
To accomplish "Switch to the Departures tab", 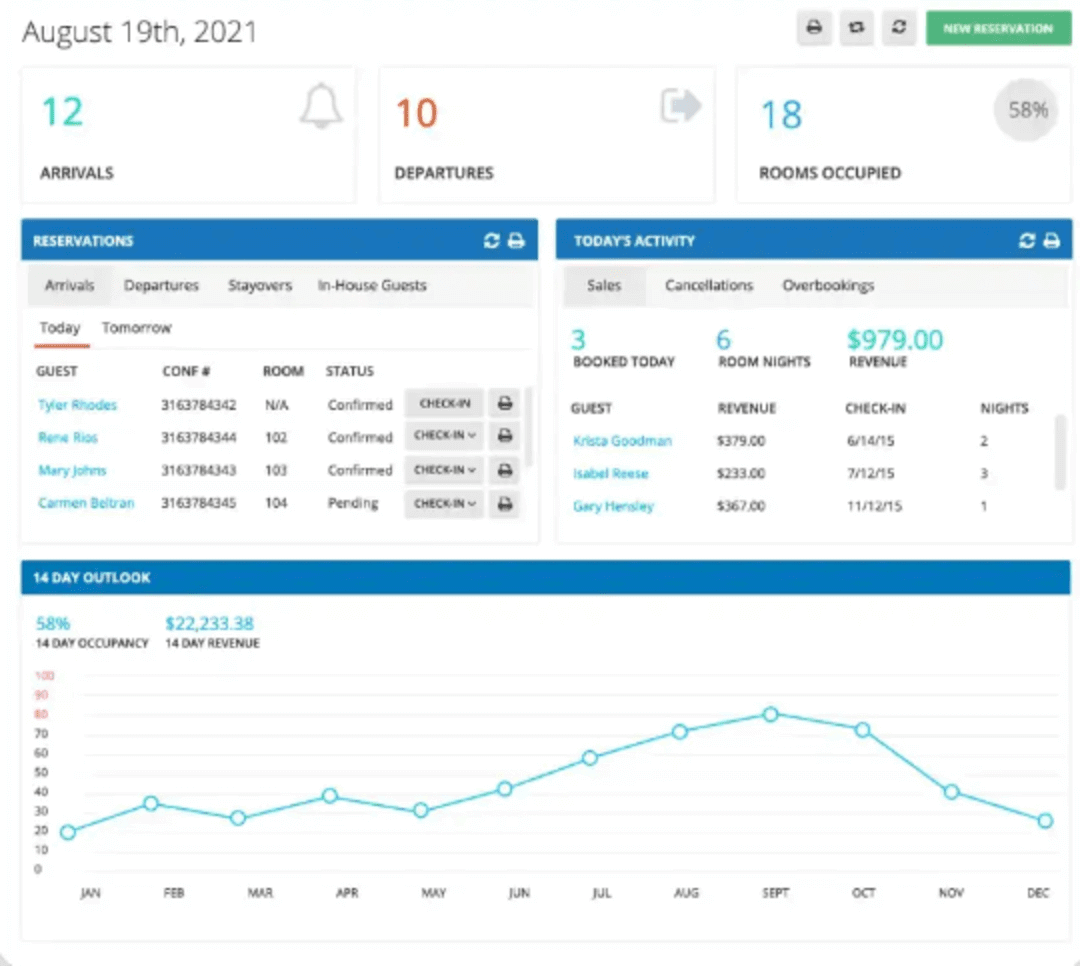I will click(x=161, y=285).
